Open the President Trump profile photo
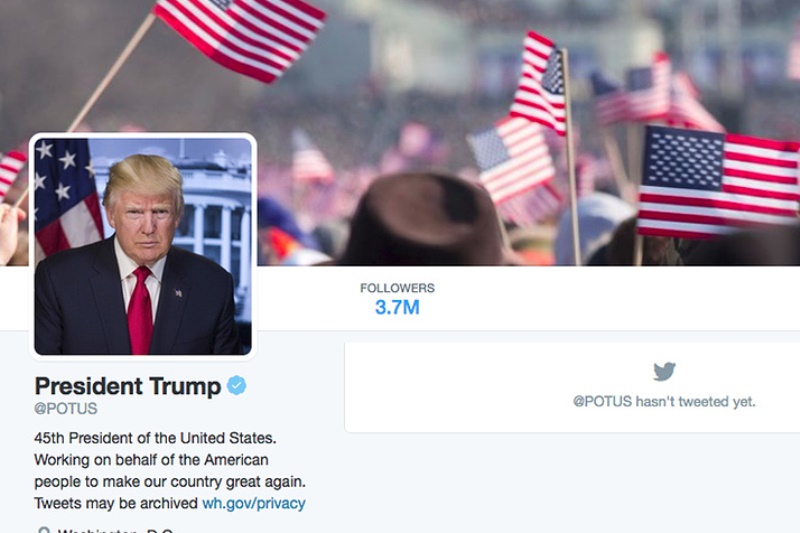 (143, 246)
